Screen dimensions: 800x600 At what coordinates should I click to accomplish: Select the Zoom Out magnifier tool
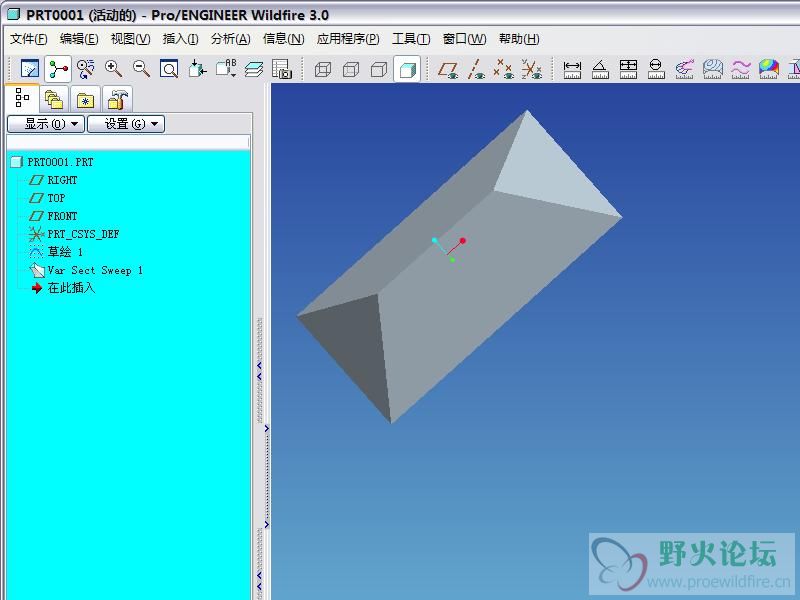pos(141,69)
